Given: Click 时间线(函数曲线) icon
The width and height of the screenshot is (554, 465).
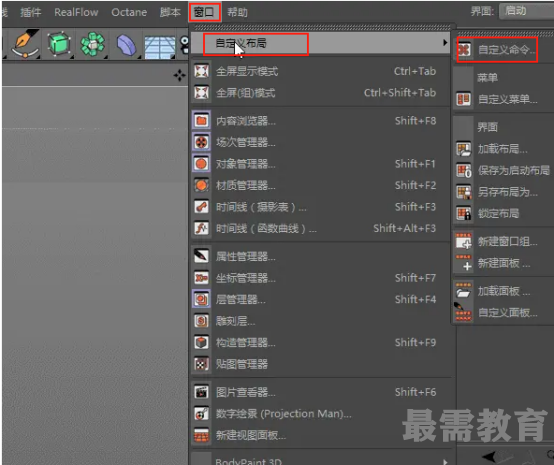Looking at the screenshot, I should point(201,228).
